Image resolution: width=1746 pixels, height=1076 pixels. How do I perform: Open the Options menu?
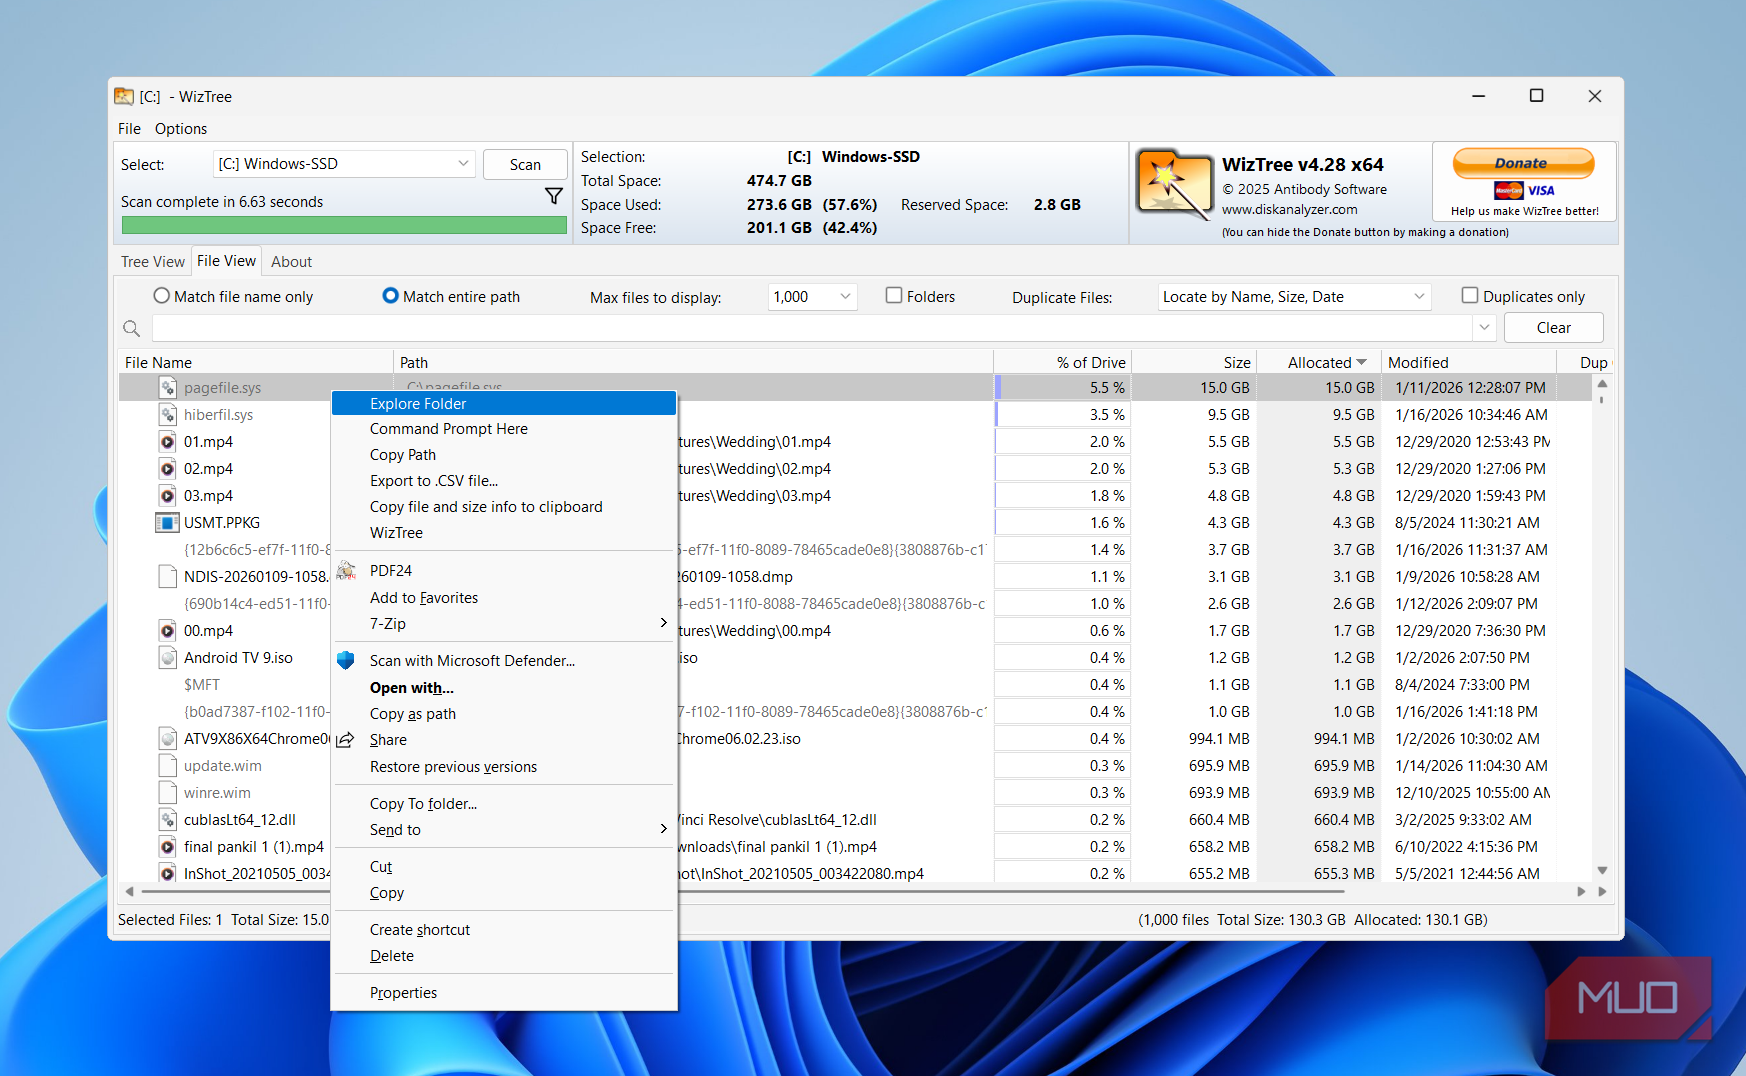click(x=181, y=128)
